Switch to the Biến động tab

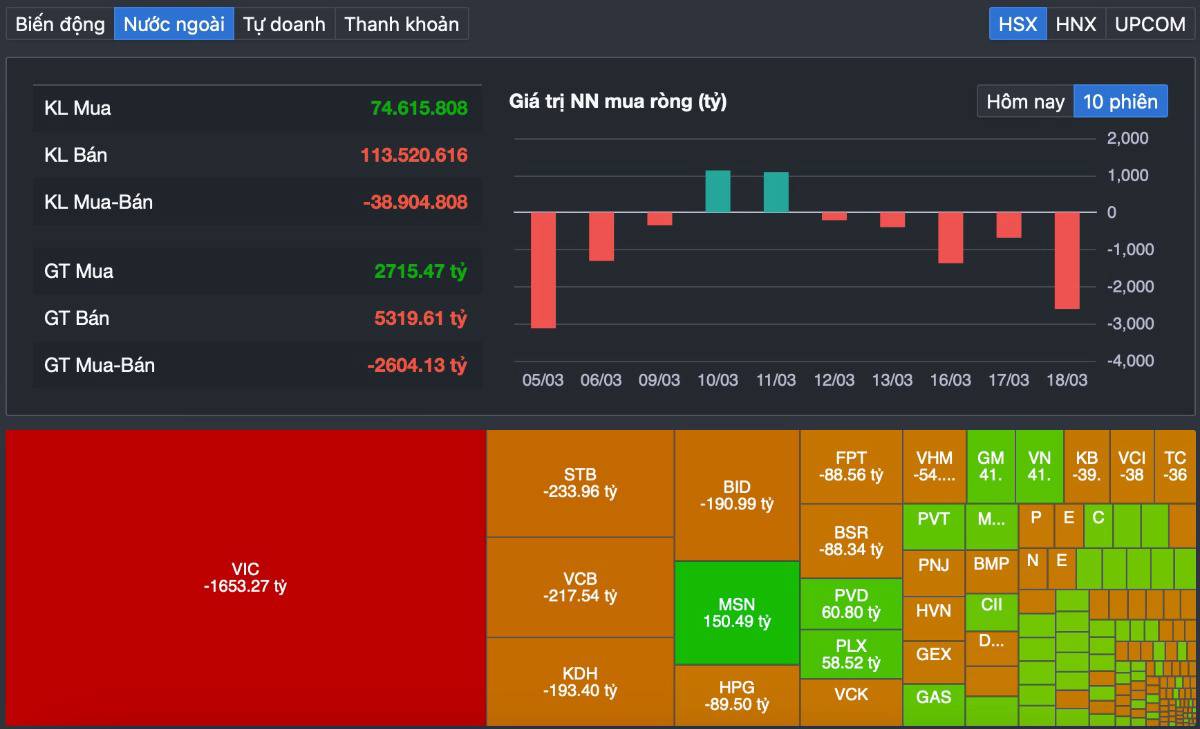coord(60,24)
